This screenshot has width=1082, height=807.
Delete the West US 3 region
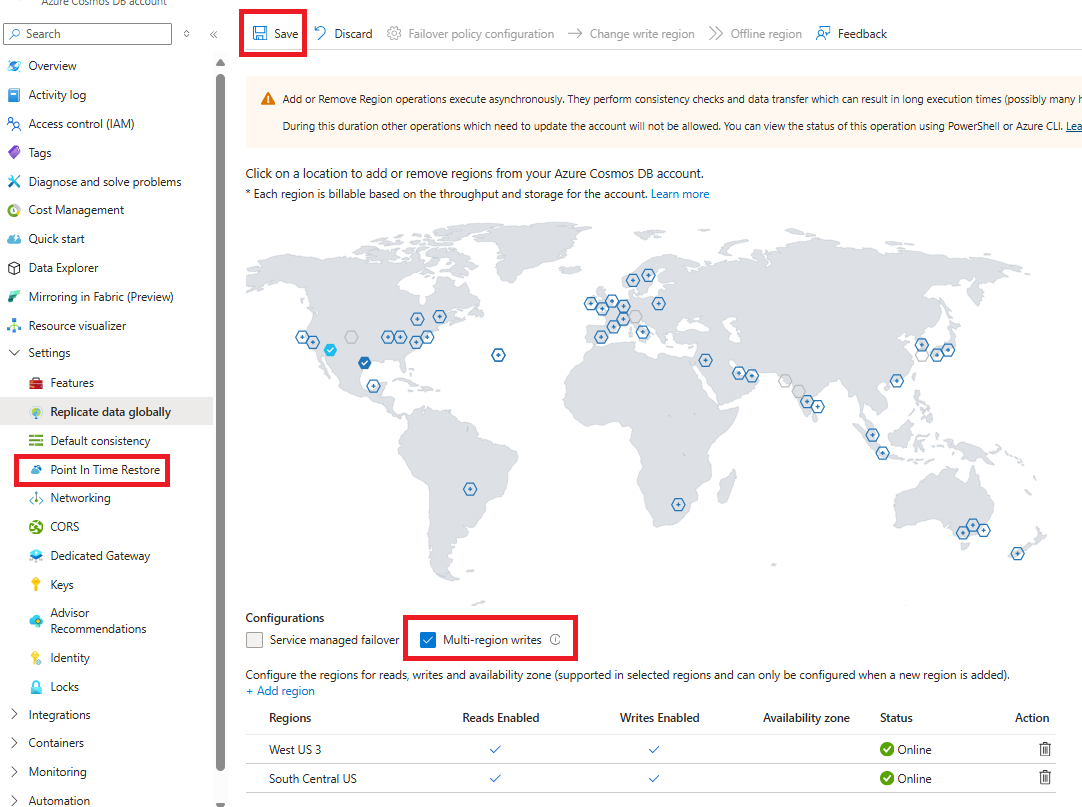(1044, 749)
